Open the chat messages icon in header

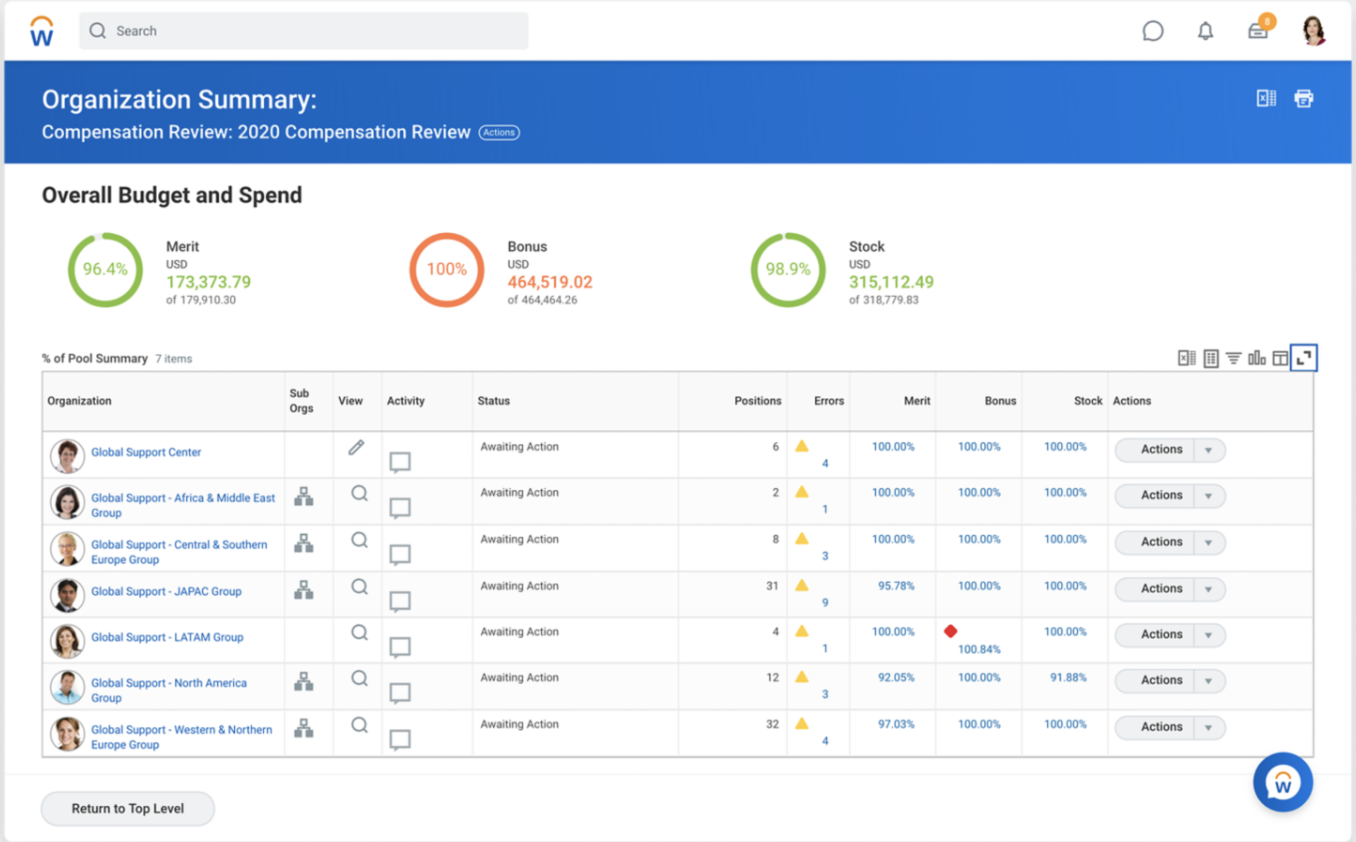click(x=1153, y=31)
